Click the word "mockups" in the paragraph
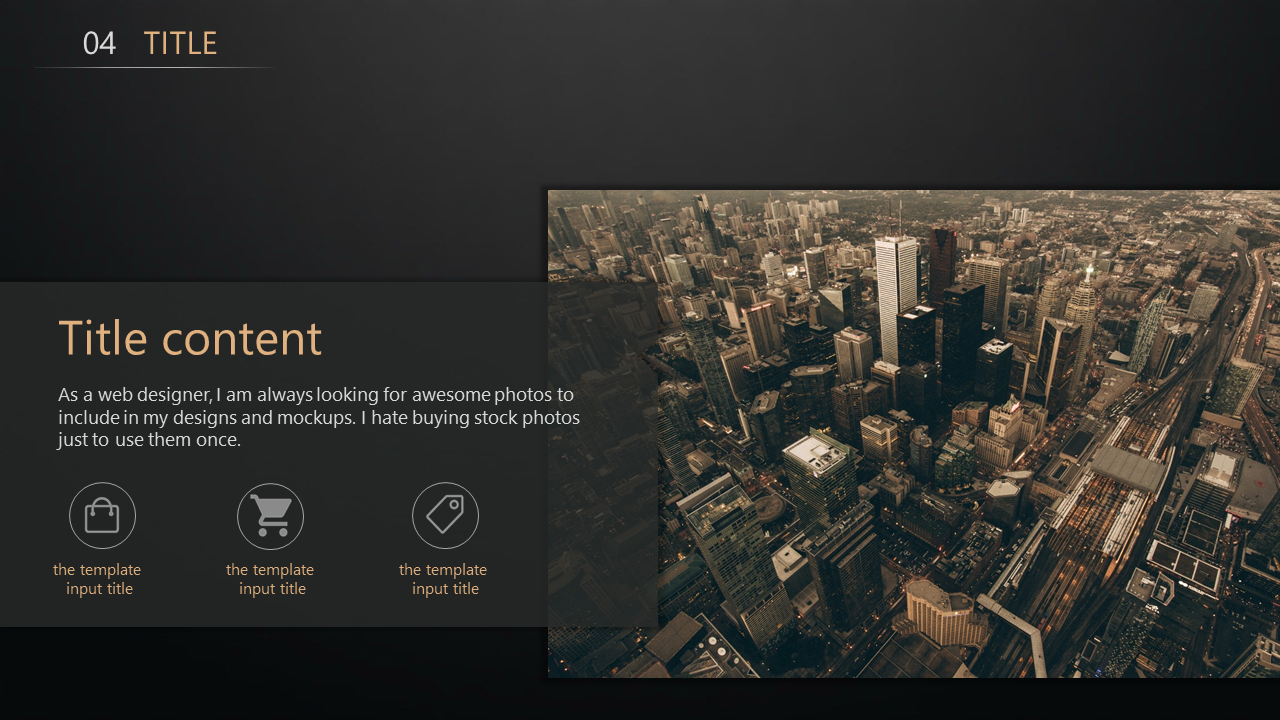 coord(313,418)
